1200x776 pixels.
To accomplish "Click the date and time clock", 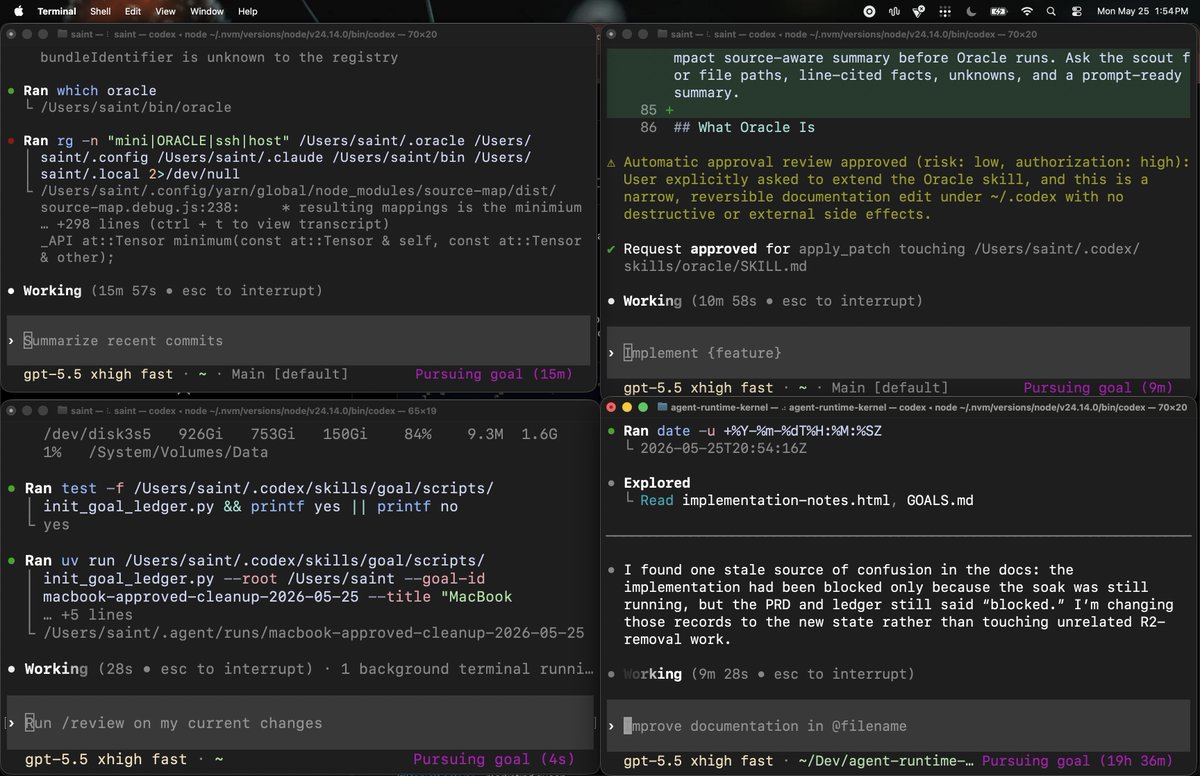I will (1142, 11).
